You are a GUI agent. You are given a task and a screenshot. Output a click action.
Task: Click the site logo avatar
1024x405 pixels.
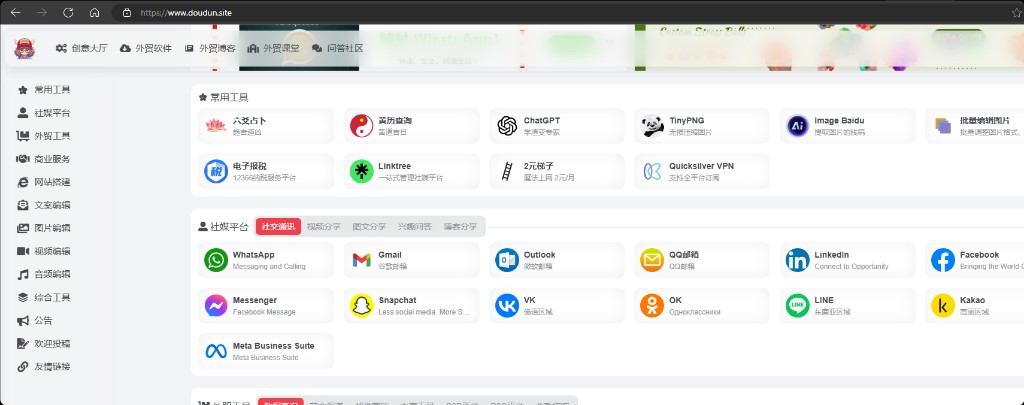pyautogui.click(x=25, y=48)
